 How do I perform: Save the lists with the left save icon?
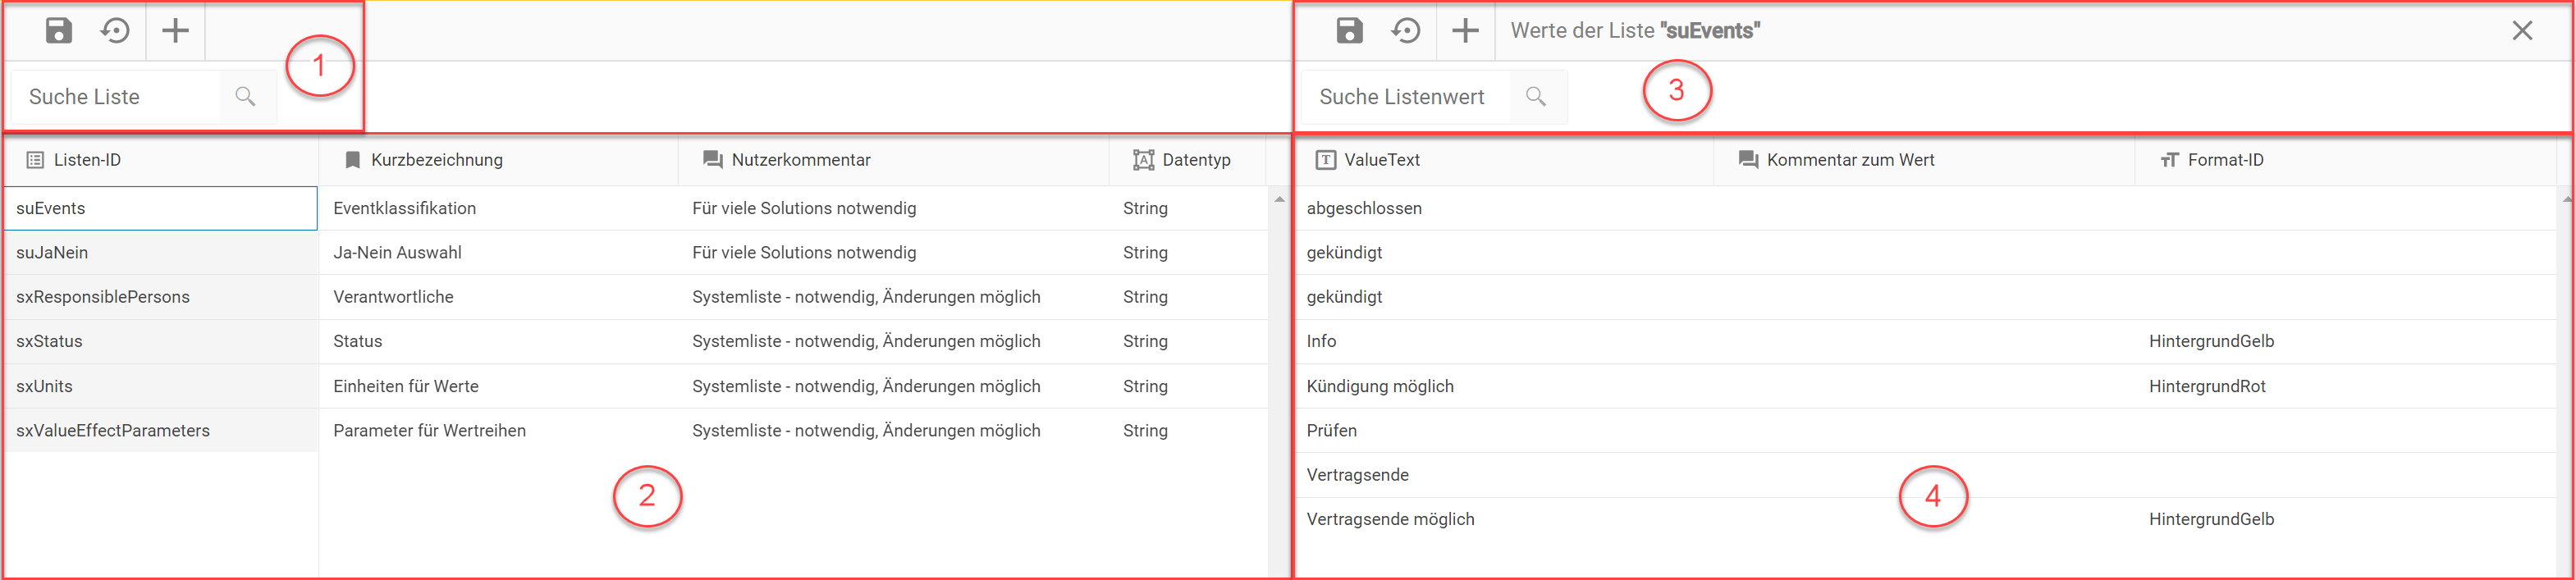pos(59,31)
